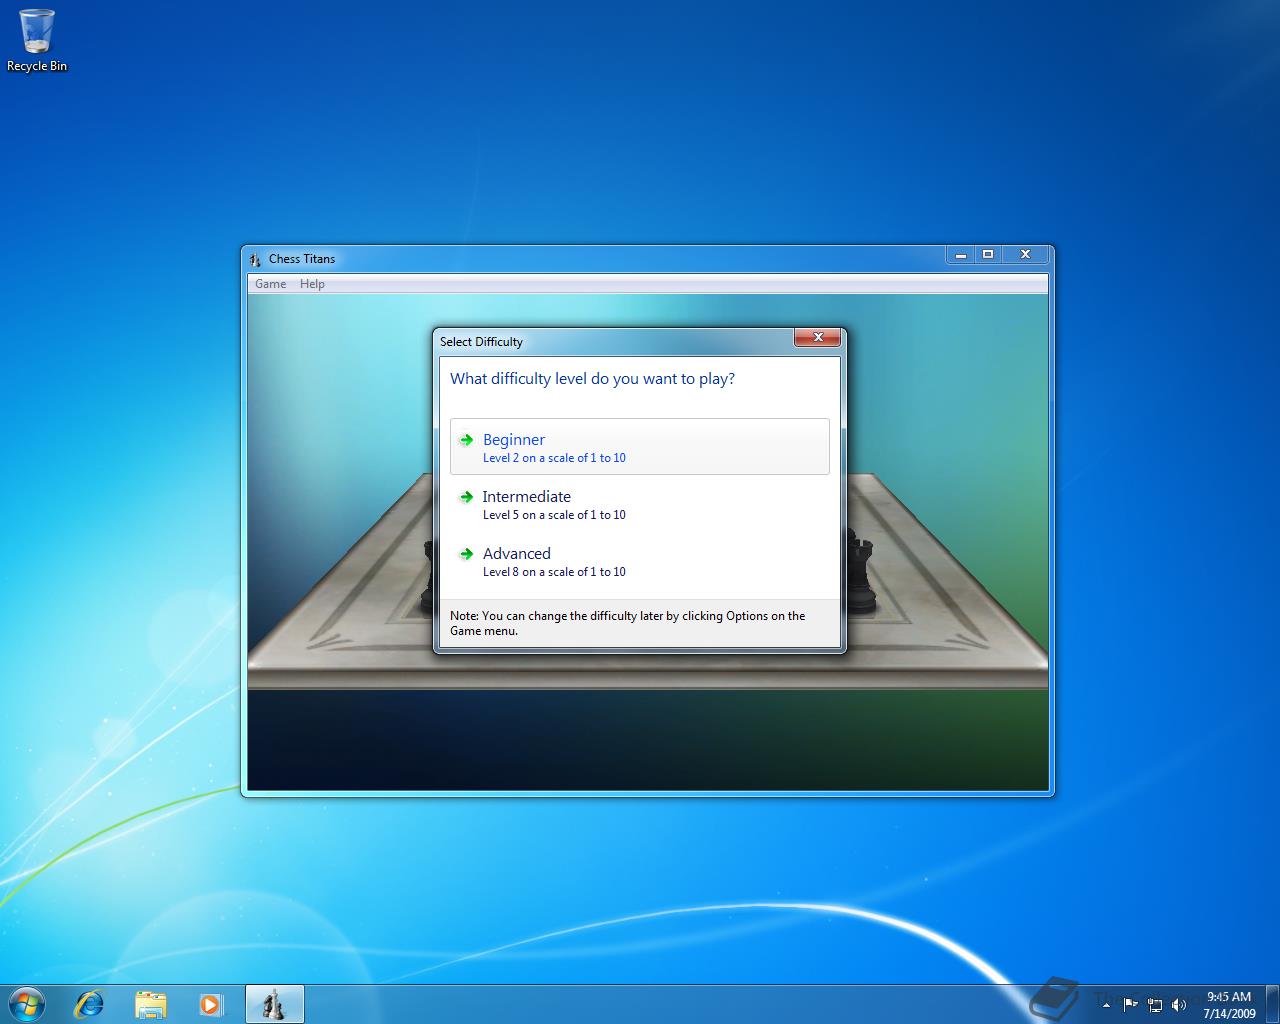Show hidden system tray icons
1280x1024 pixels.
[1106, 1005]
